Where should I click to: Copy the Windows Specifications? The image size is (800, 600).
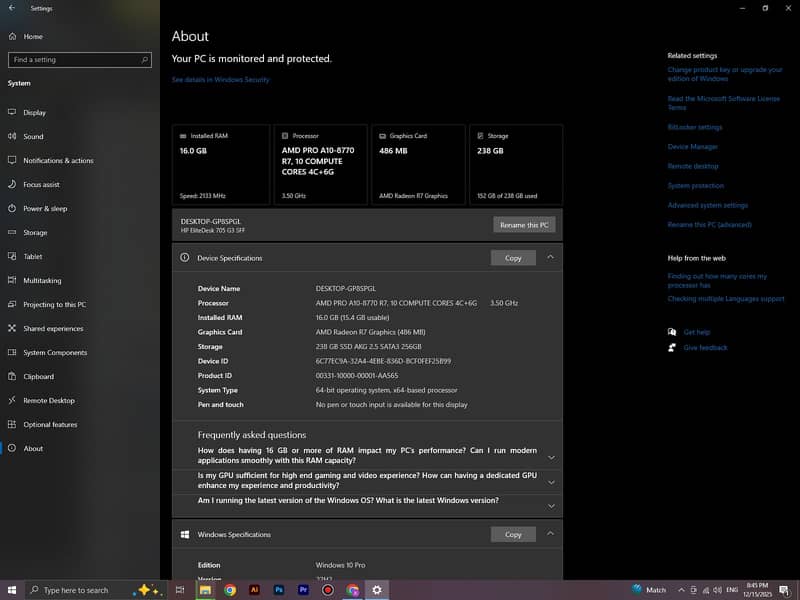[x=513, y=534]
